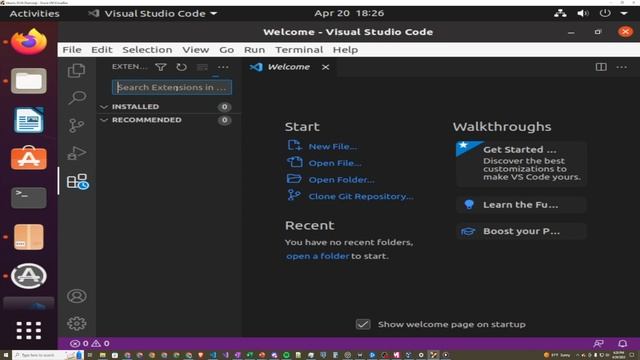Open the Edit menu
This screenshot has width=640, height=360.
102,50
